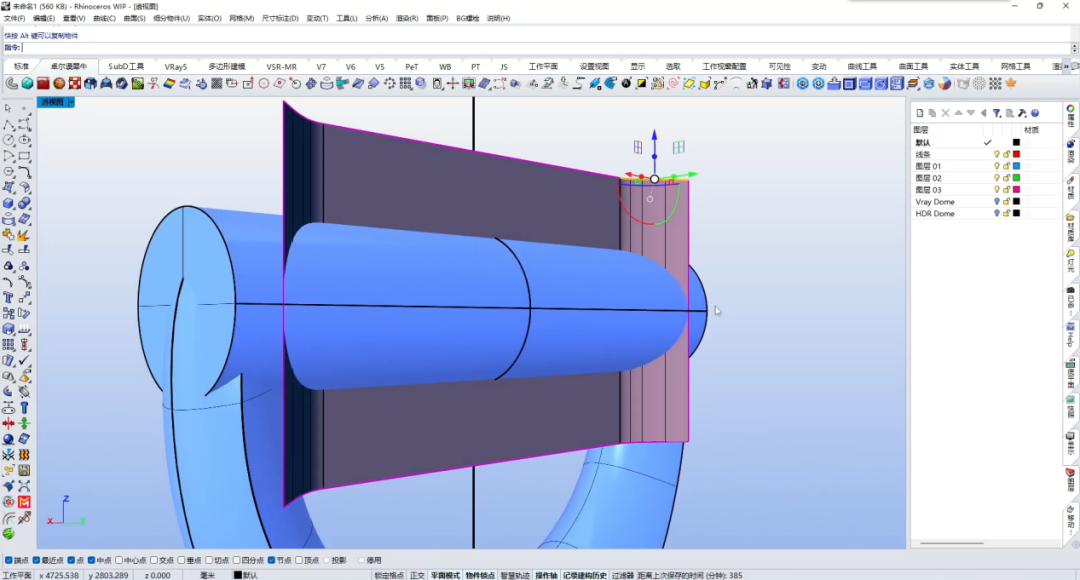Viewport: 1080px width, 580px height.
Task: Click the filter funnel icon in layers panel
Action: 997,113
